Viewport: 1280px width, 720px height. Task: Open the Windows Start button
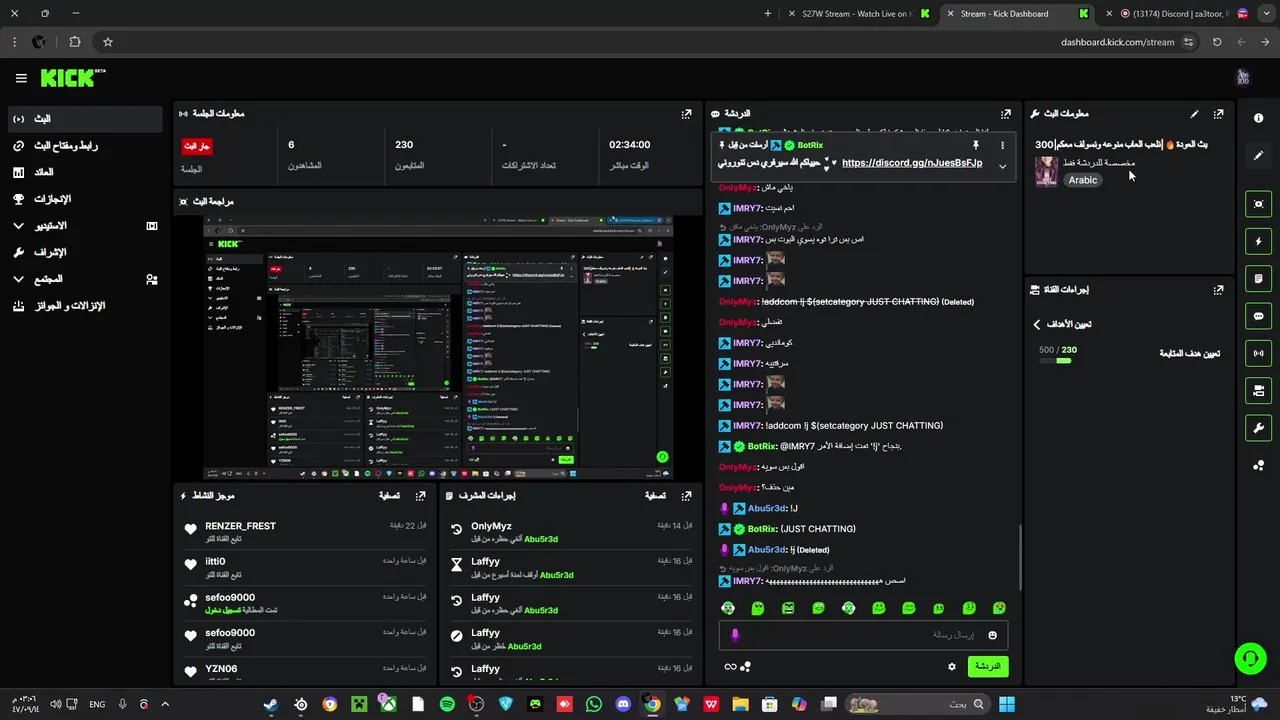[x=1006, y=704]
